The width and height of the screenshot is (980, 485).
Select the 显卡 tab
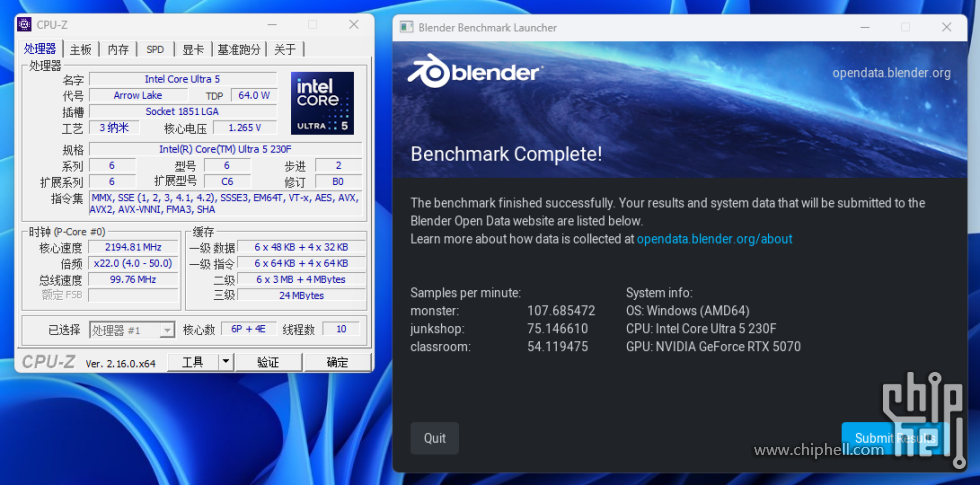[193, 49]
